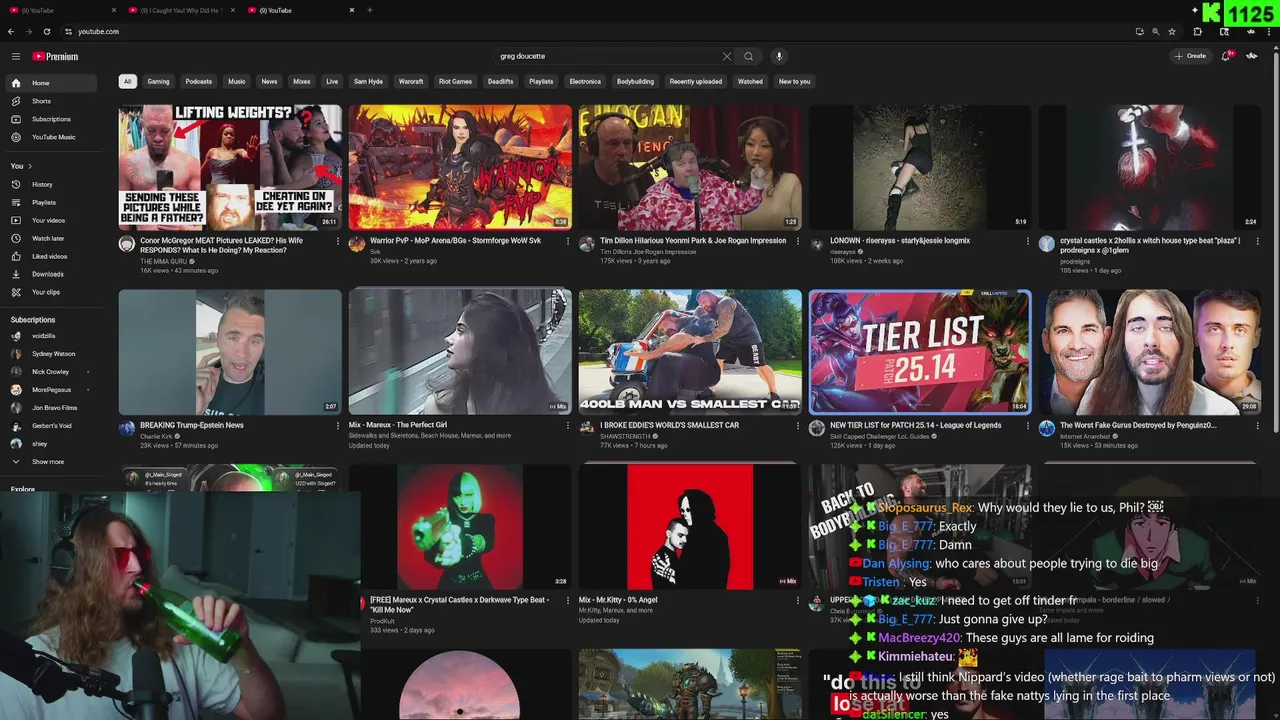Open browser extensions puzzle icon
This screenshot has height=720, width=1280.
[1197, 31]
